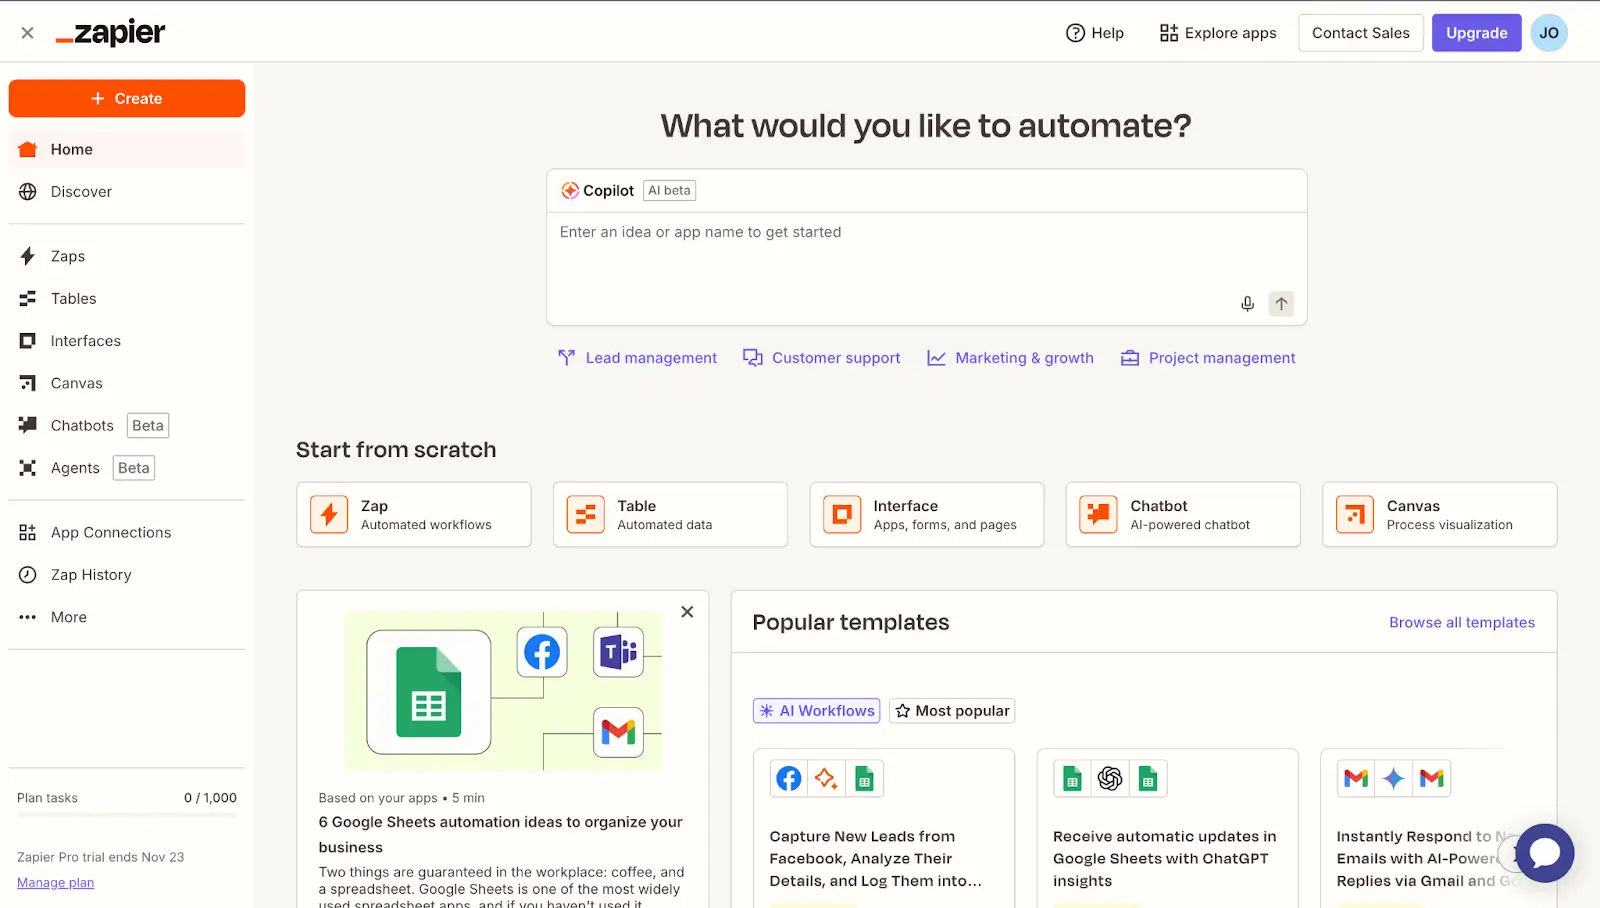
Task: Switch to Discover in the sidebar
Action: (x=81, y=191)
